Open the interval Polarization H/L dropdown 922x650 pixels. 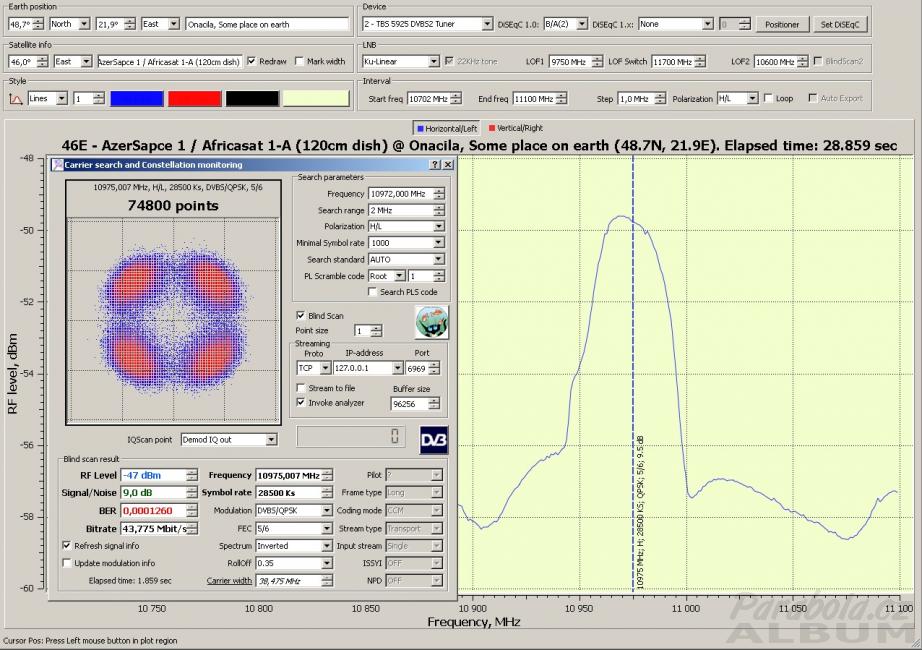pyautogui.click(x=752, y=99)
